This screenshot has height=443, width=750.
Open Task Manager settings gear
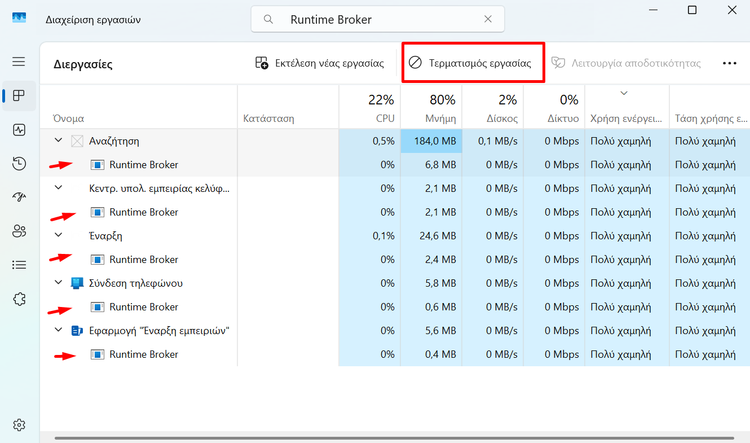click(x=19, y=425)
